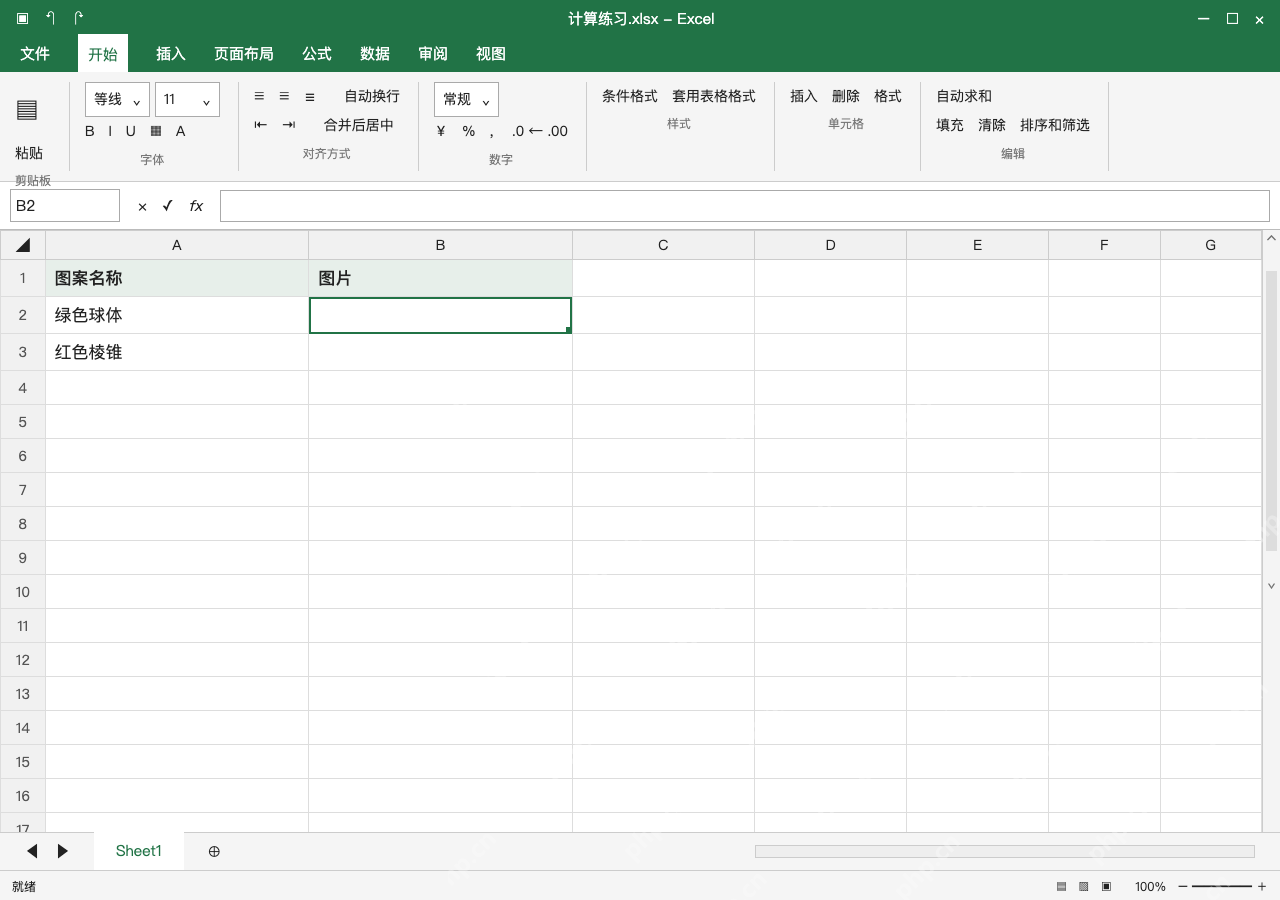1280x900 pixels.
Task: Apply yen currency format
Action: pos(441,131)
